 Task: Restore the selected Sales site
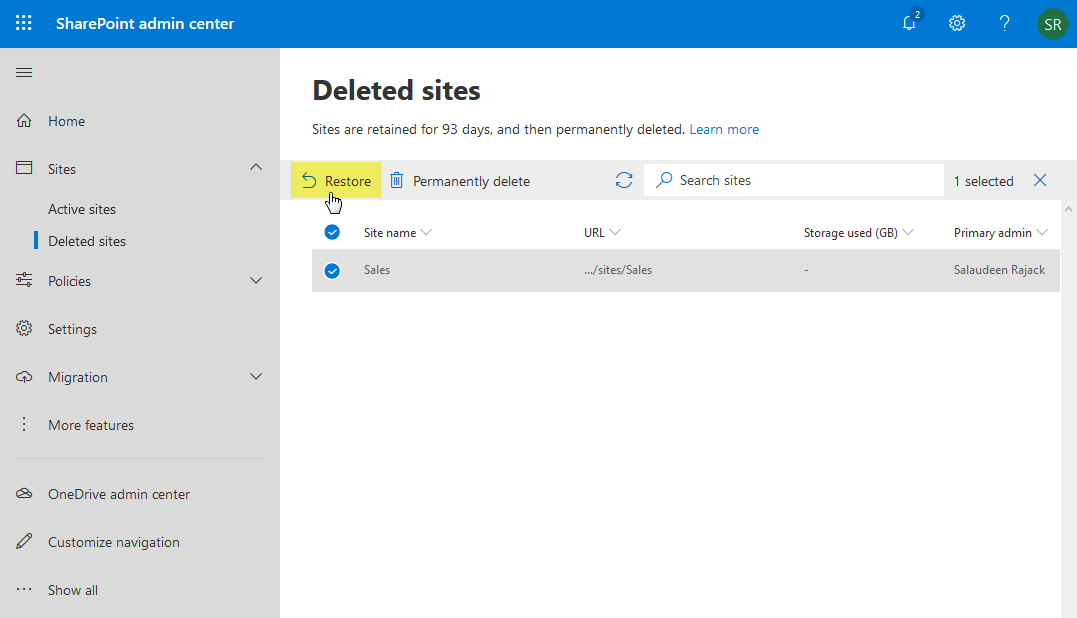pos(336,180)
